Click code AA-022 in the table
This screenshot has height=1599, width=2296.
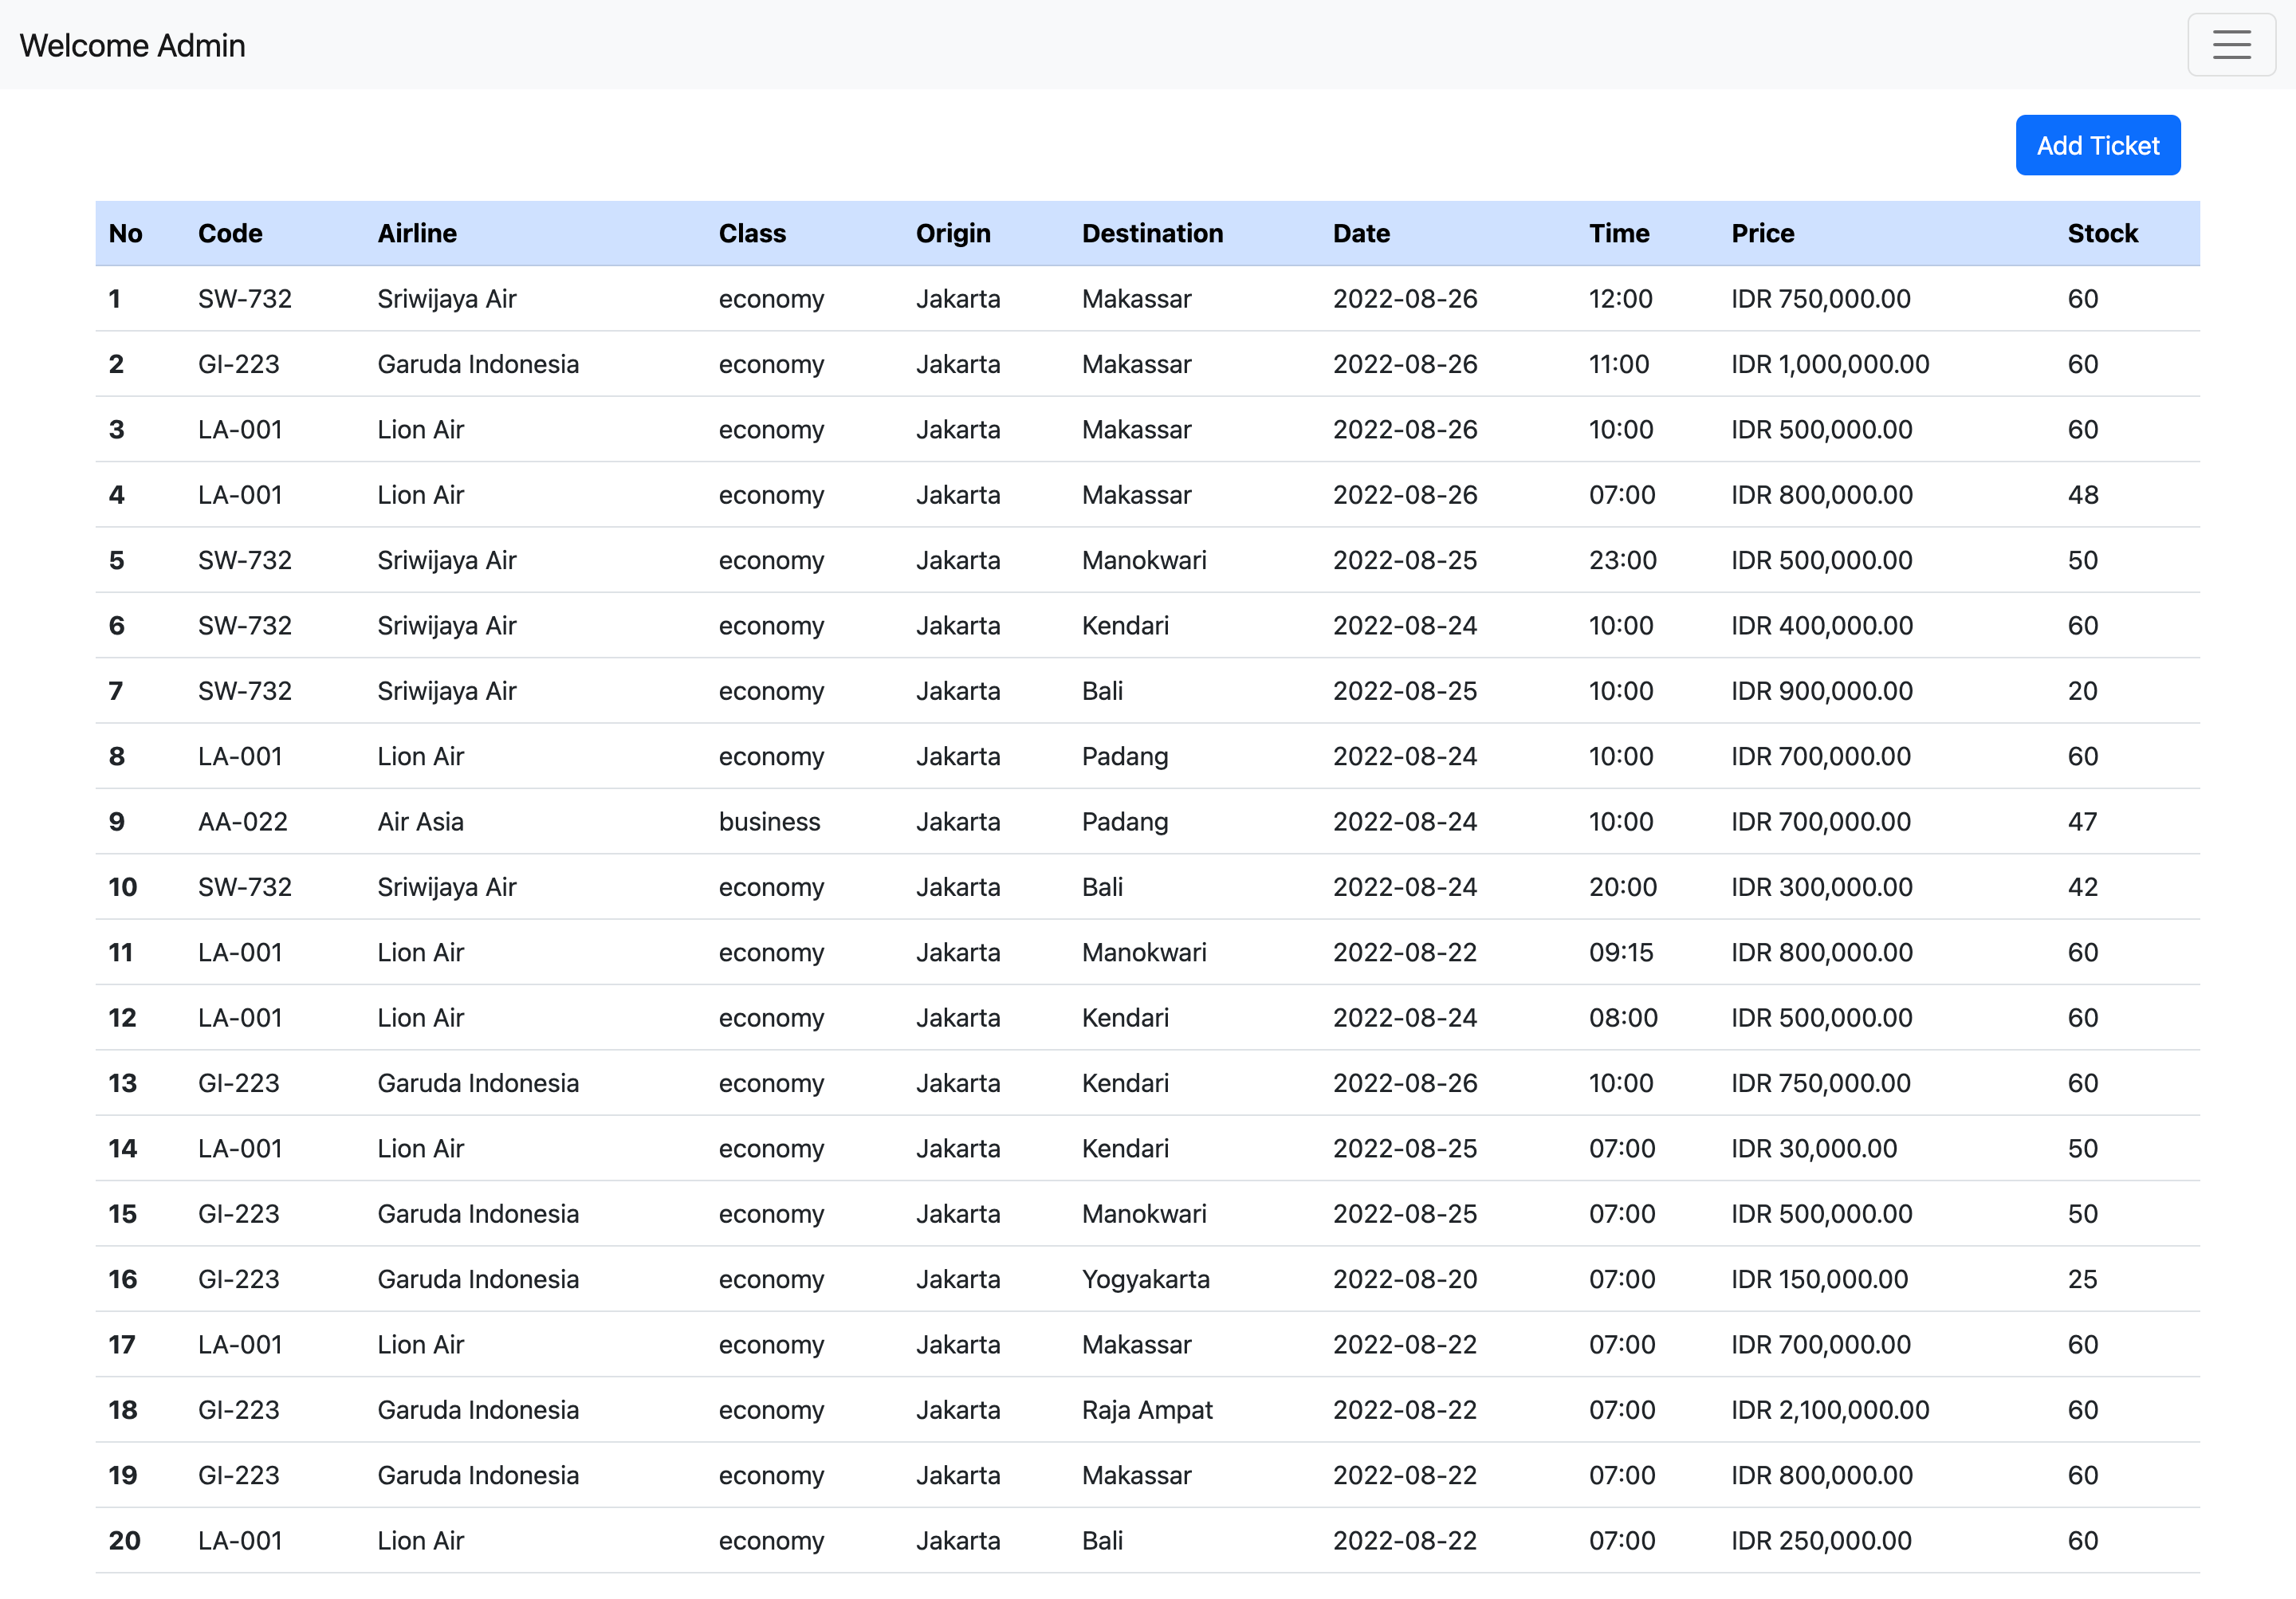click(243, 822)
